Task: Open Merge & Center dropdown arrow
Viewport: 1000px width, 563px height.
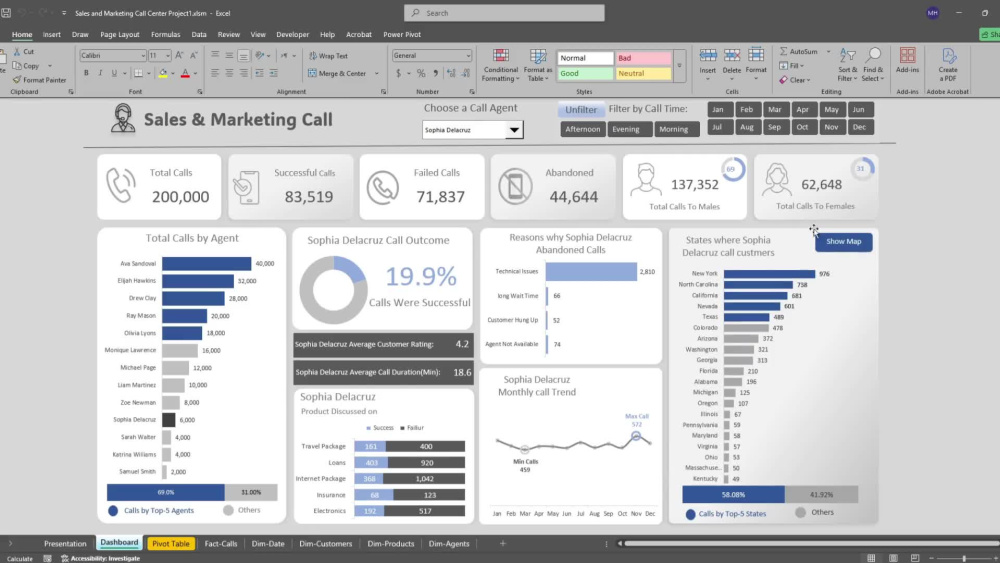Action: point(376,73)
